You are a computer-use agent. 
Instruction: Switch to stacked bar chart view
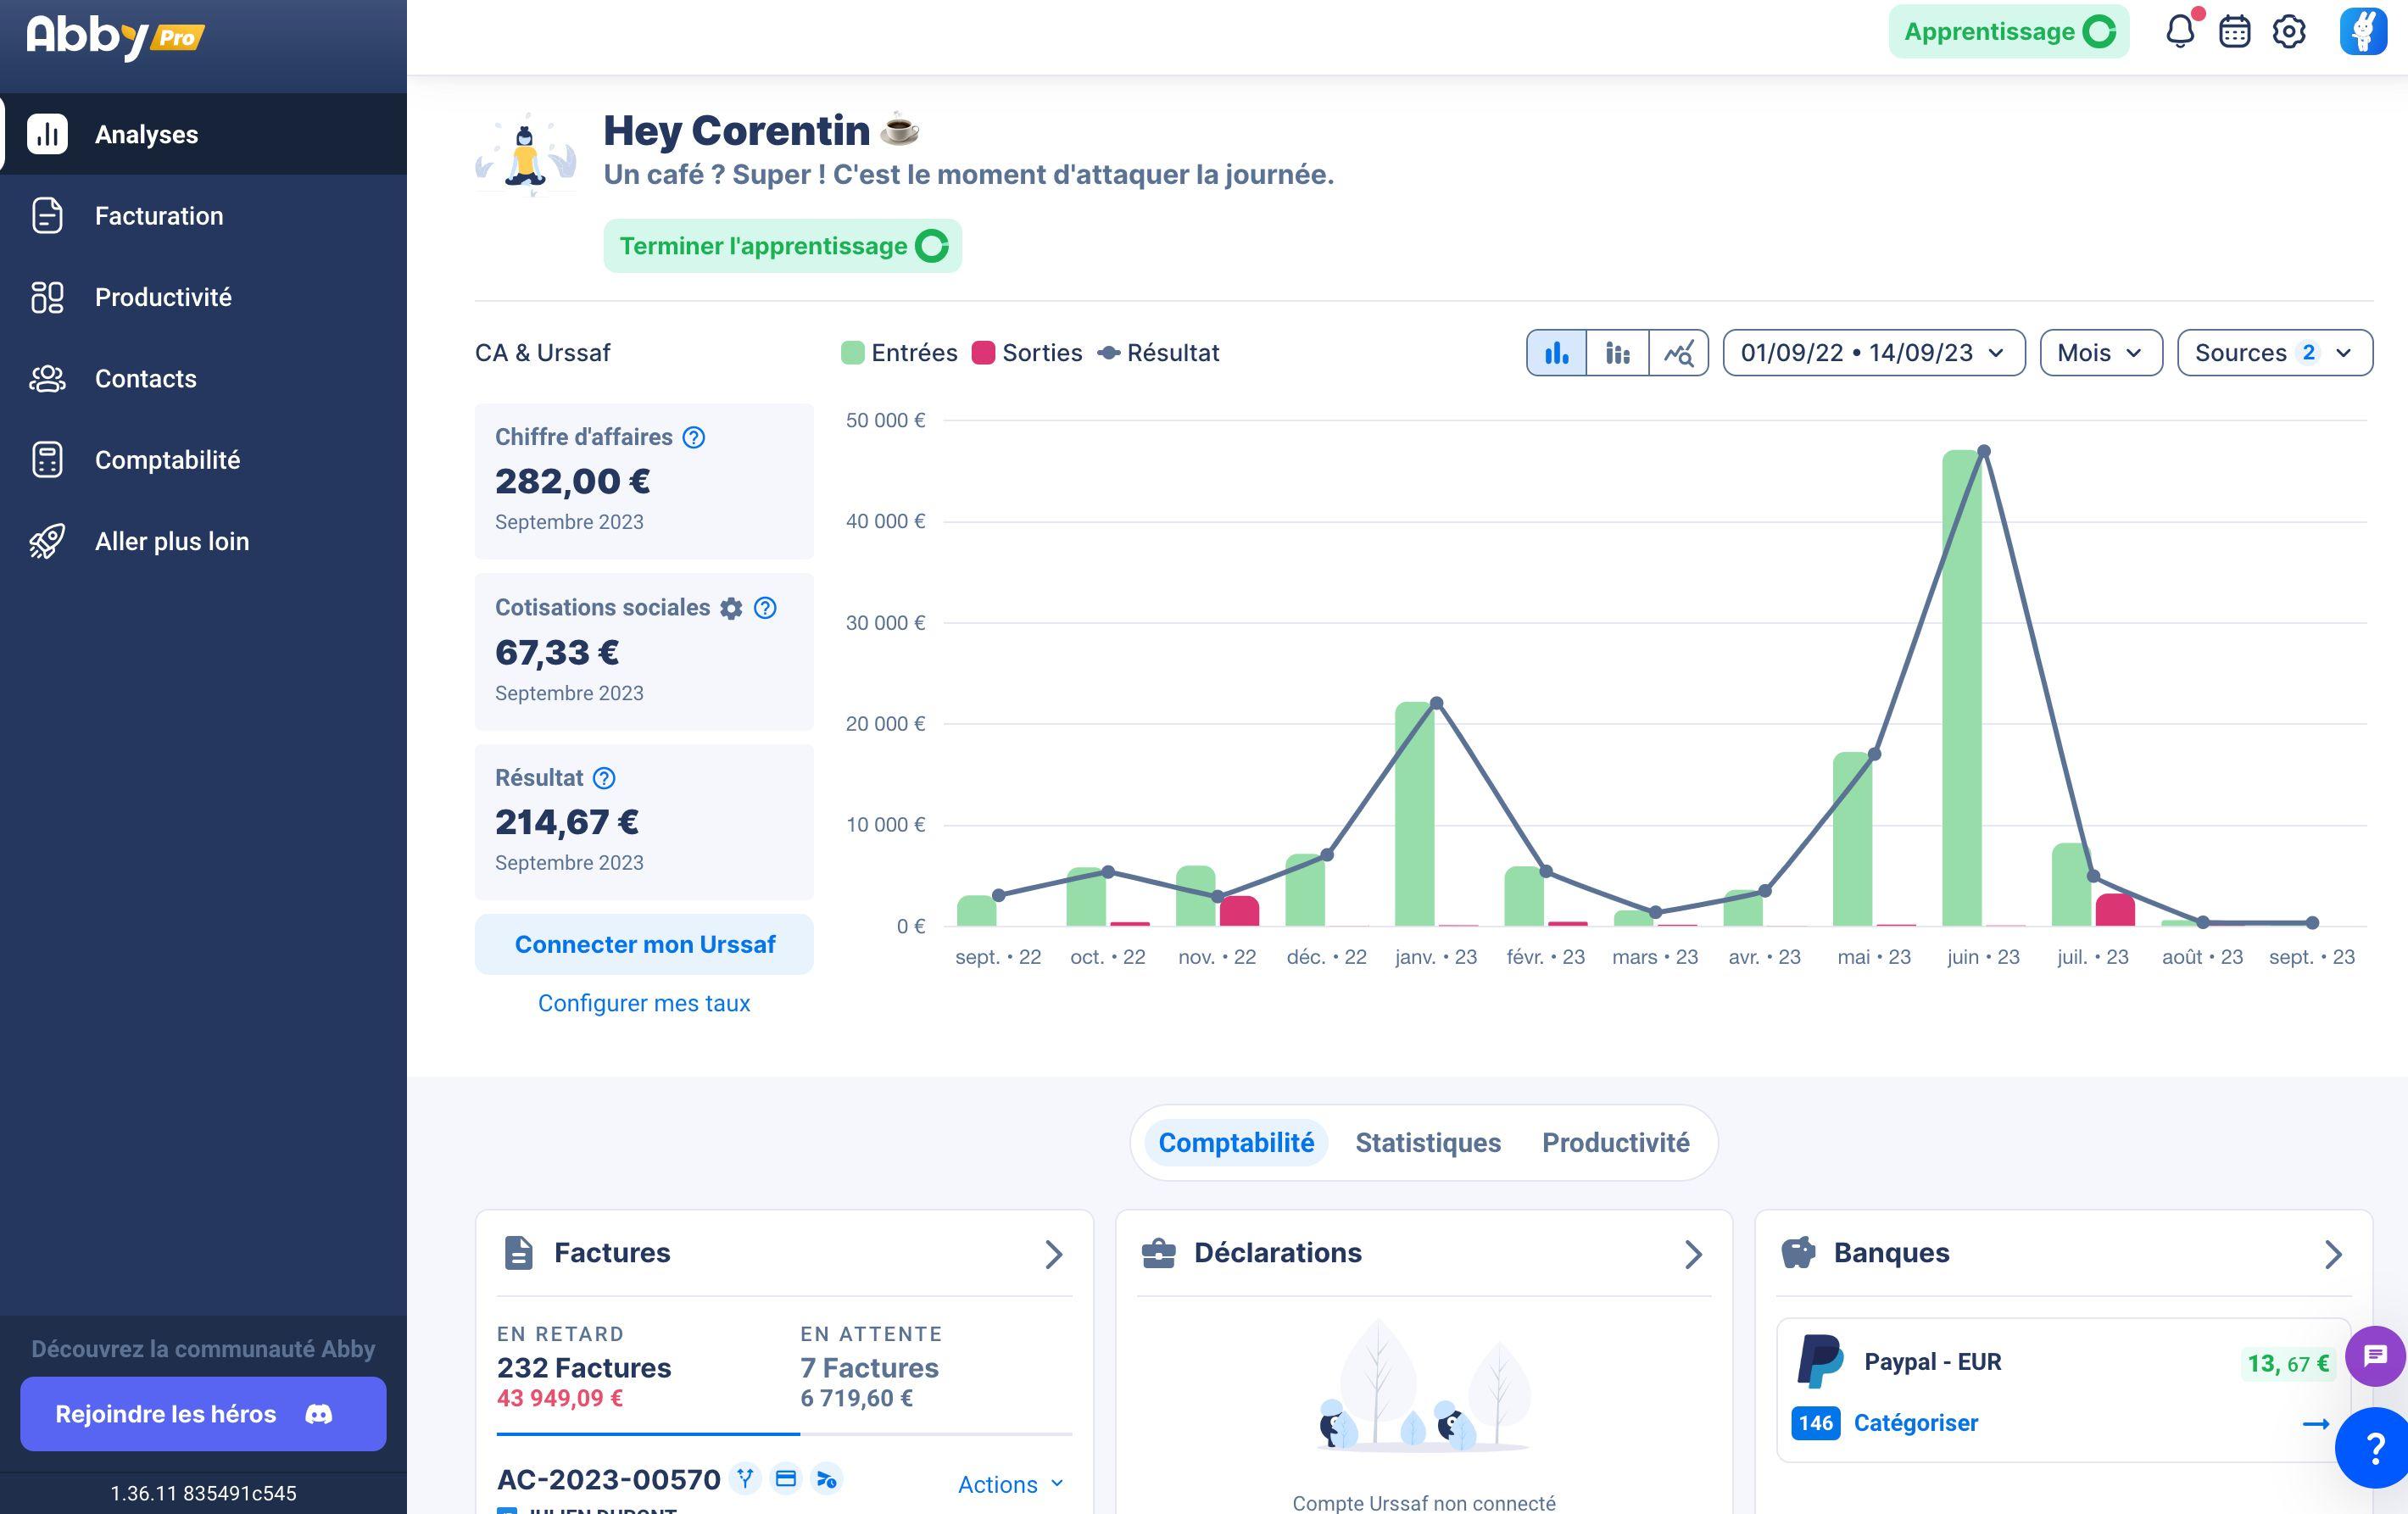point(1617,353)
